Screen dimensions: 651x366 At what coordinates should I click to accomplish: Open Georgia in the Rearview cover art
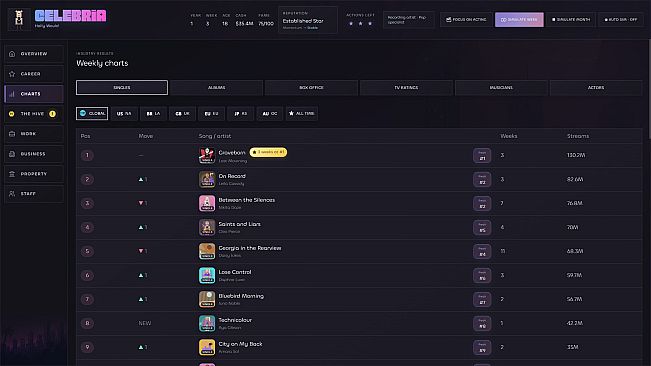[x=207, y=251]
